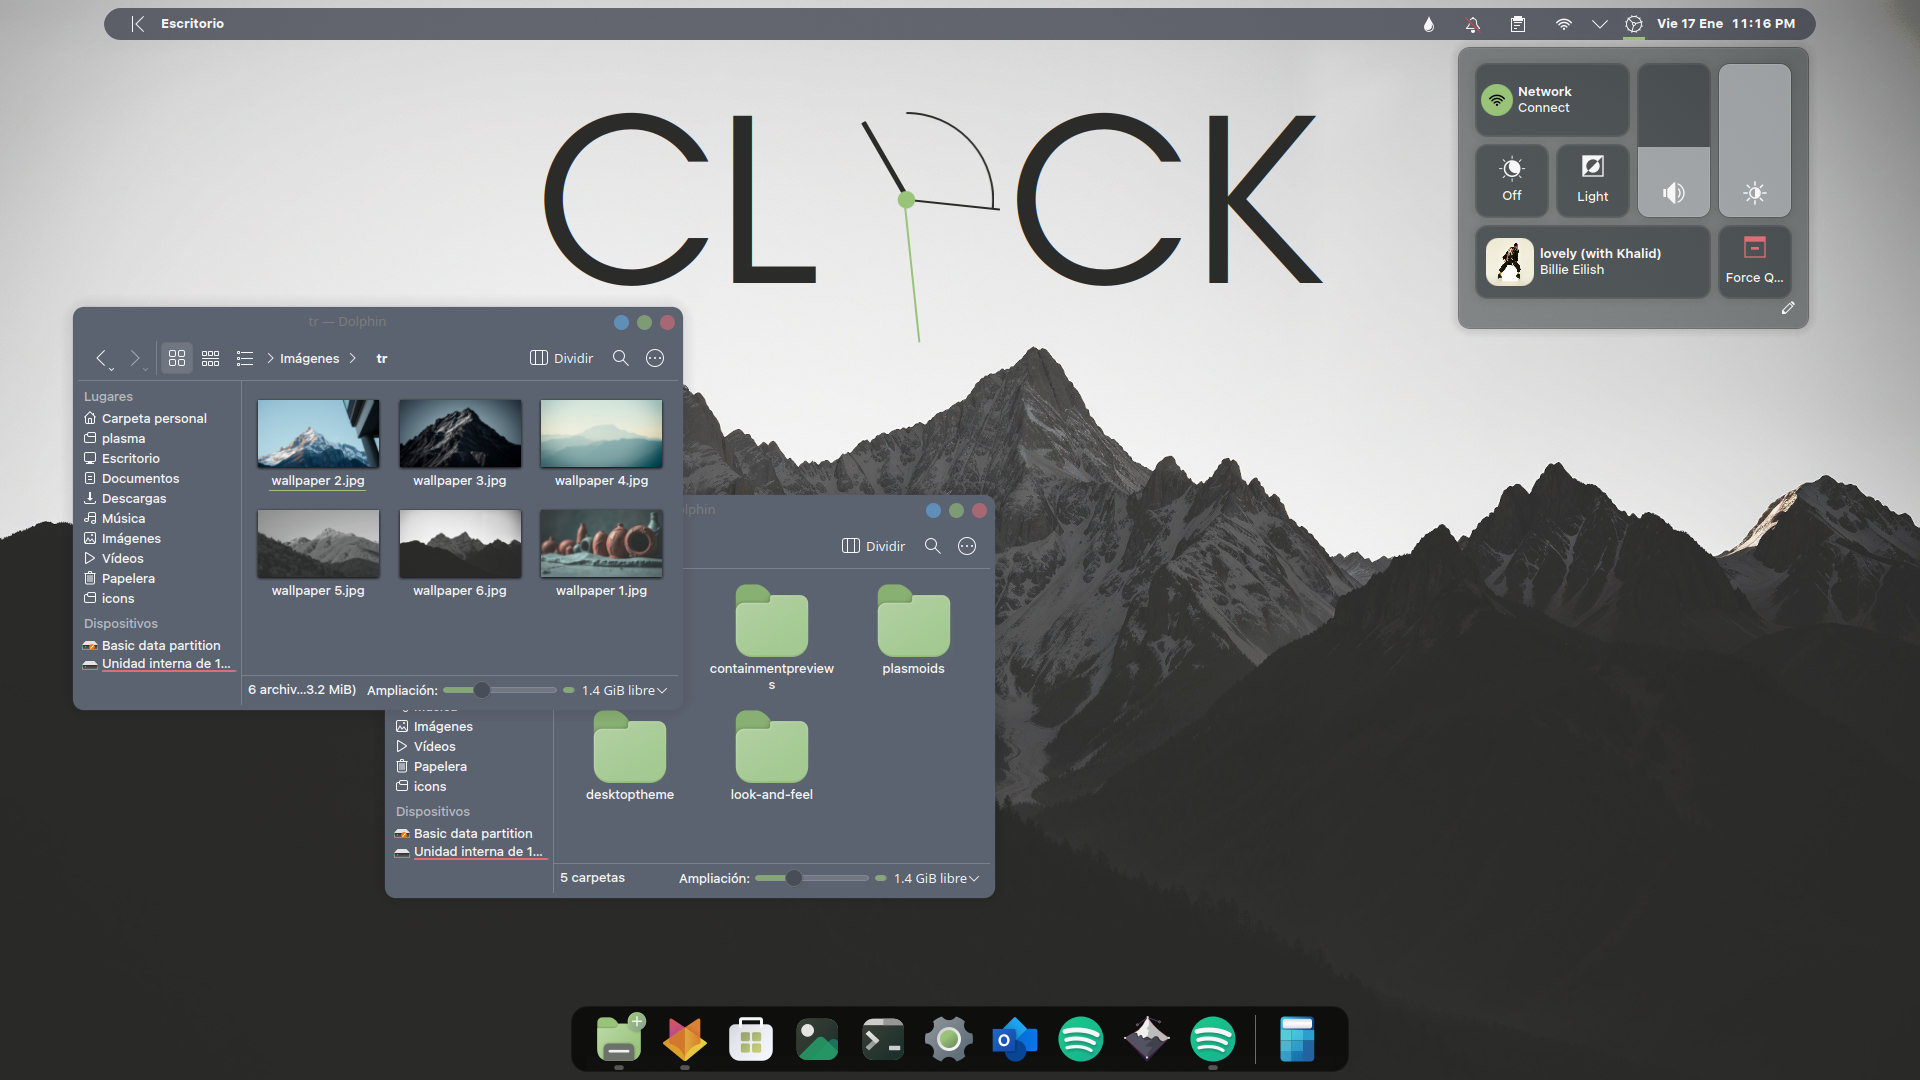Click the Force Quit tile
The width and height of the screenshot is (1920, 1080).
pyautogui.click(x=1754, y=261)
